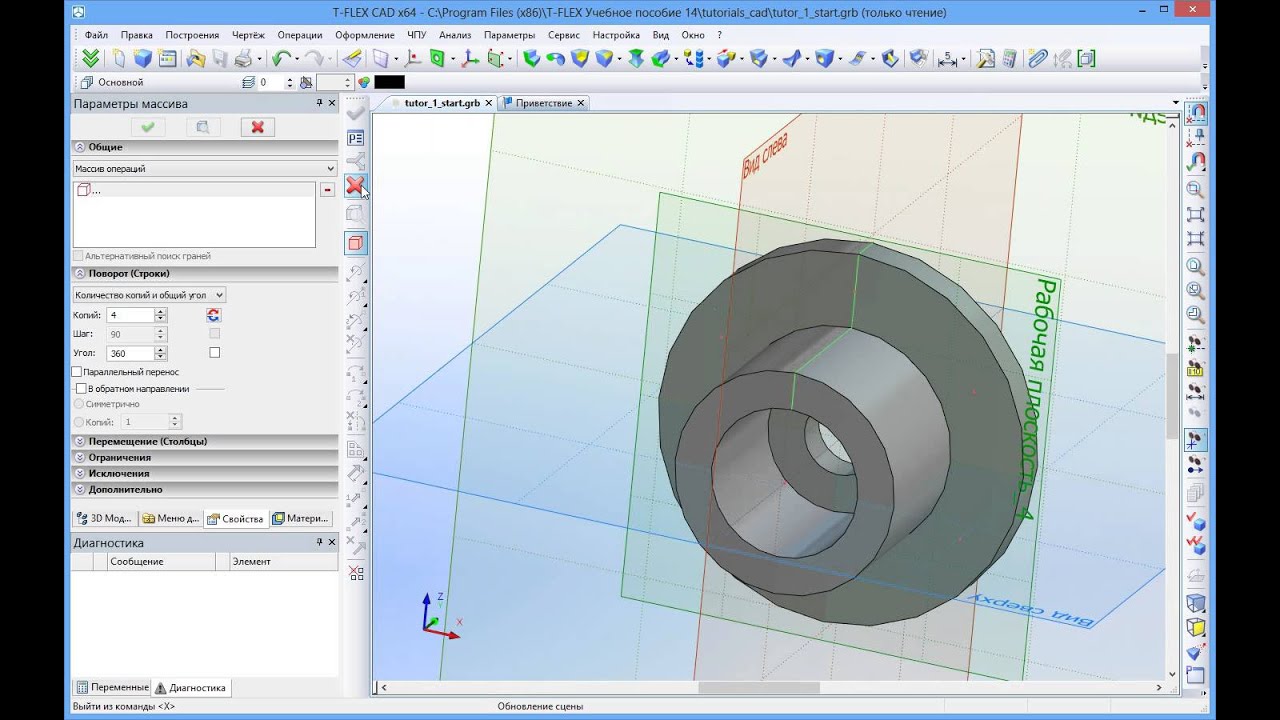The image size is (1280, 720).
Task: Toggle the checkbox next to Шаг field
Action: 214,334
